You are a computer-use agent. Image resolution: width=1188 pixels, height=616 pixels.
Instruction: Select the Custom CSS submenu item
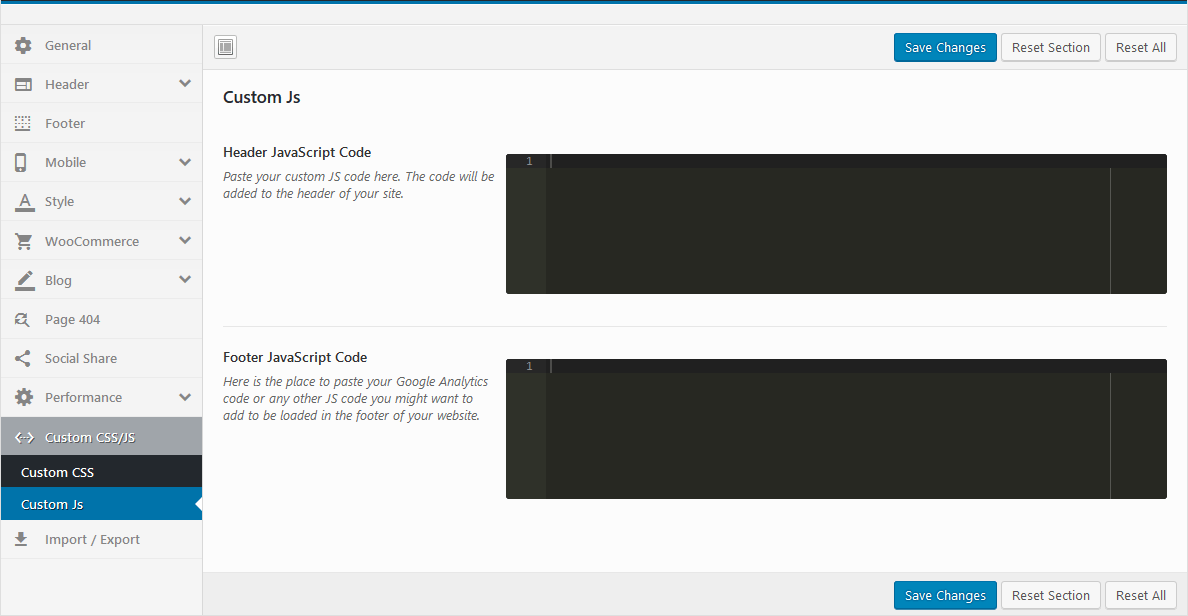(x=102, y=472)
